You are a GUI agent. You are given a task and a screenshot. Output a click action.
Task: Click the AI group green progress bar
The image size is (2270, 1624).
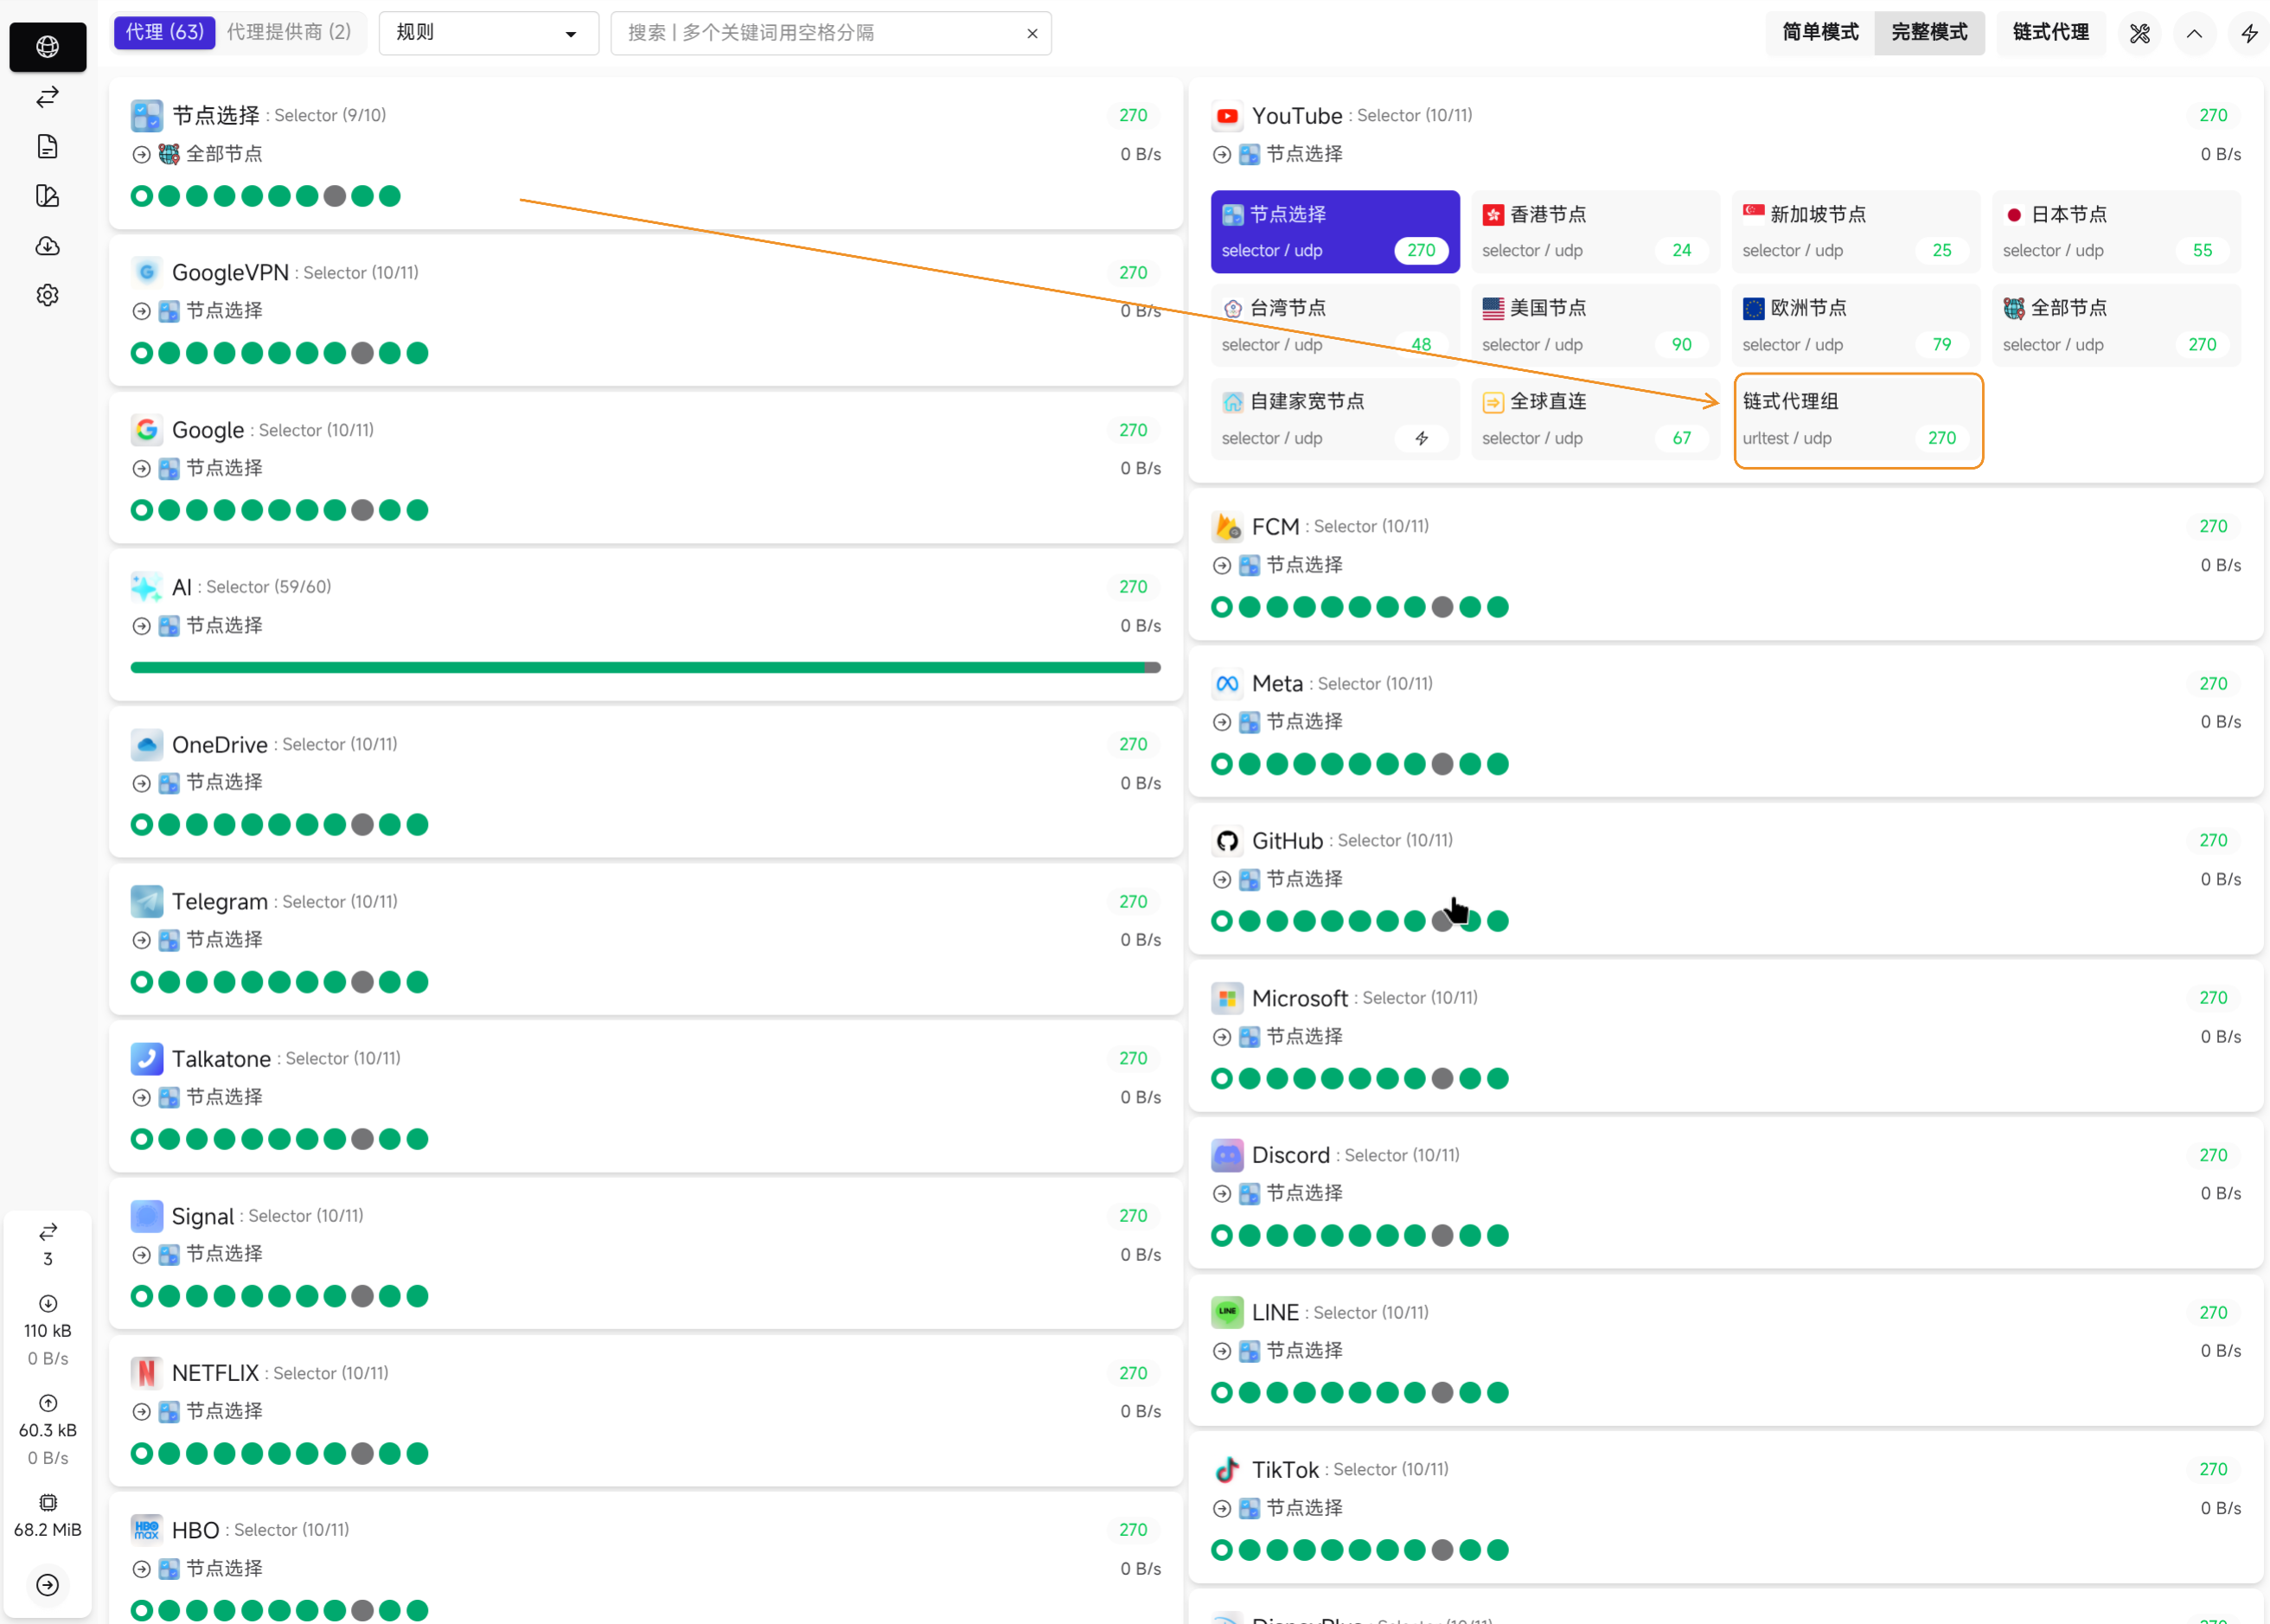pos(645,667)
